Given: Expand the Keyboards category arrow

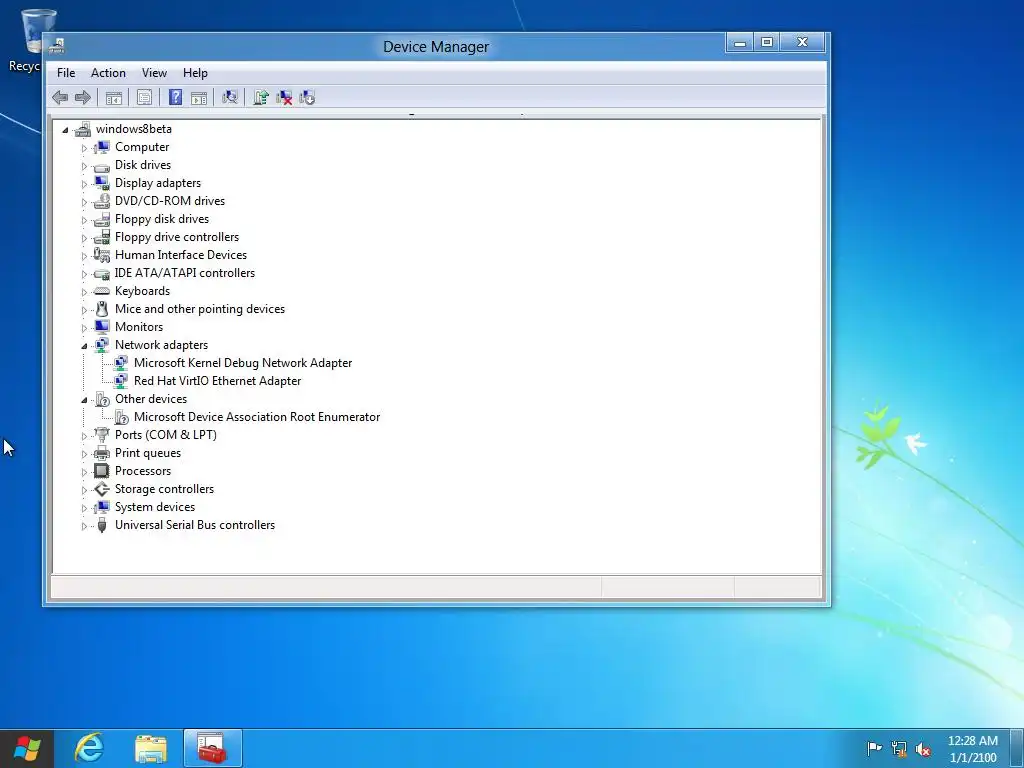Looking at the screenshot, I should [84, 292].
